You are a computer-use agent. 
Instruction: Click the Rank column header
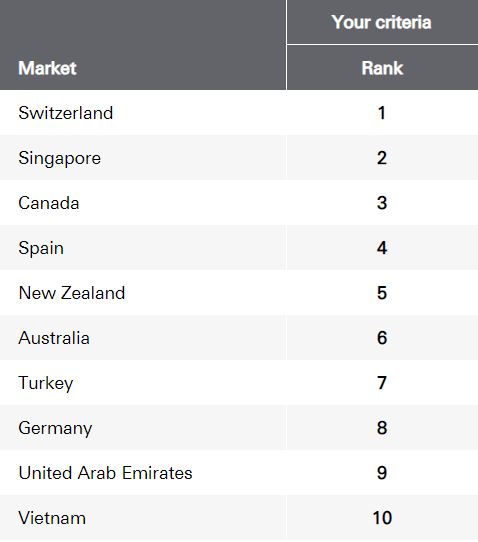pos(382,68)
